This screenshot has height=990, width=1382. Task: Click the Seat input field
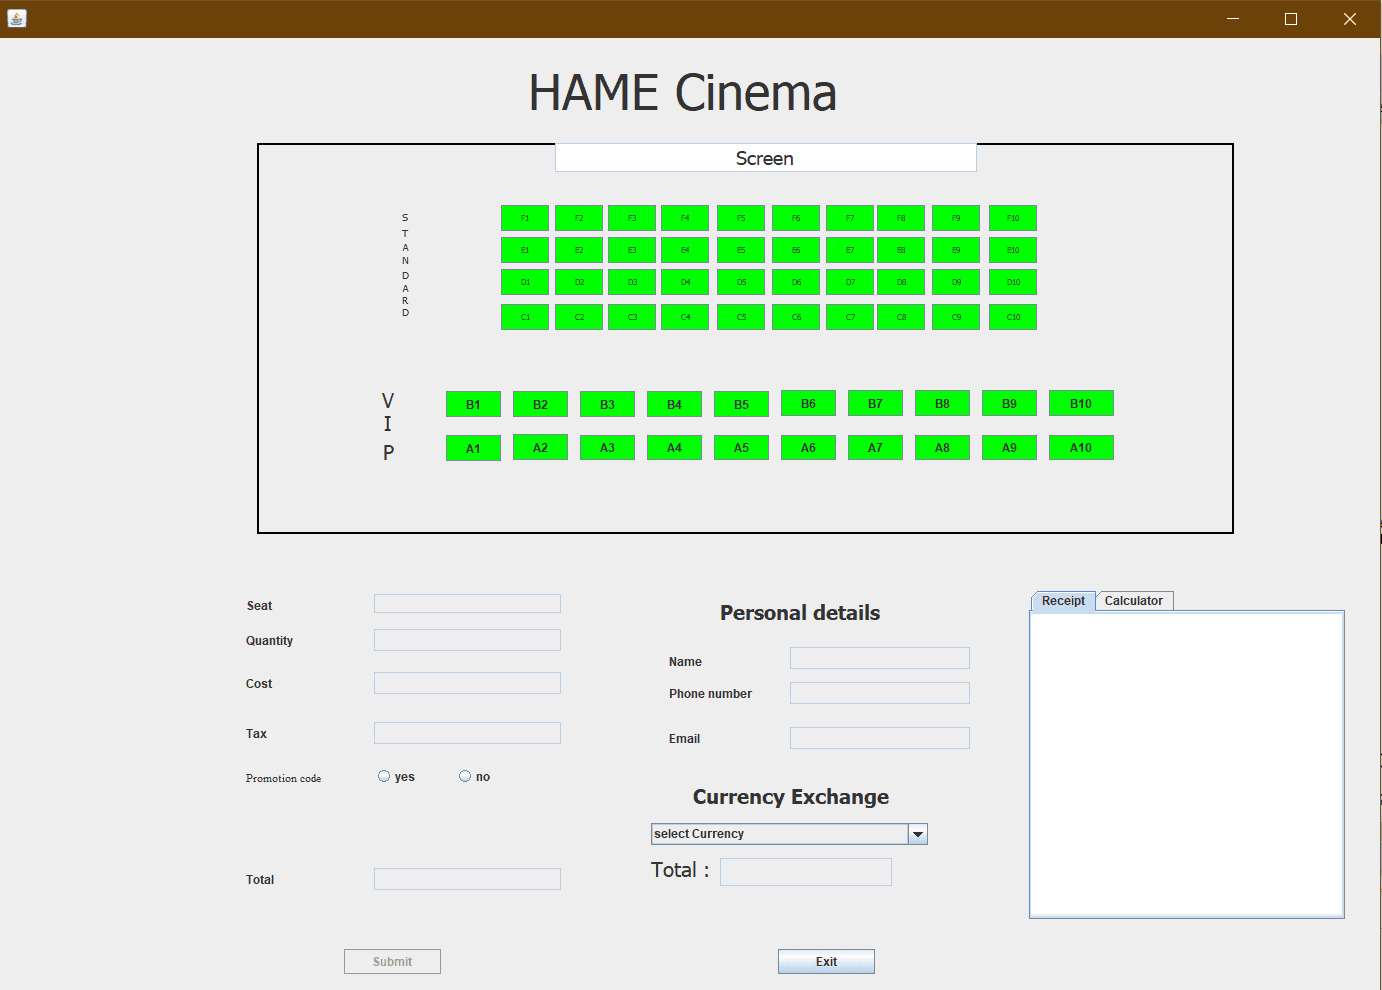click(x=467, y=603)
